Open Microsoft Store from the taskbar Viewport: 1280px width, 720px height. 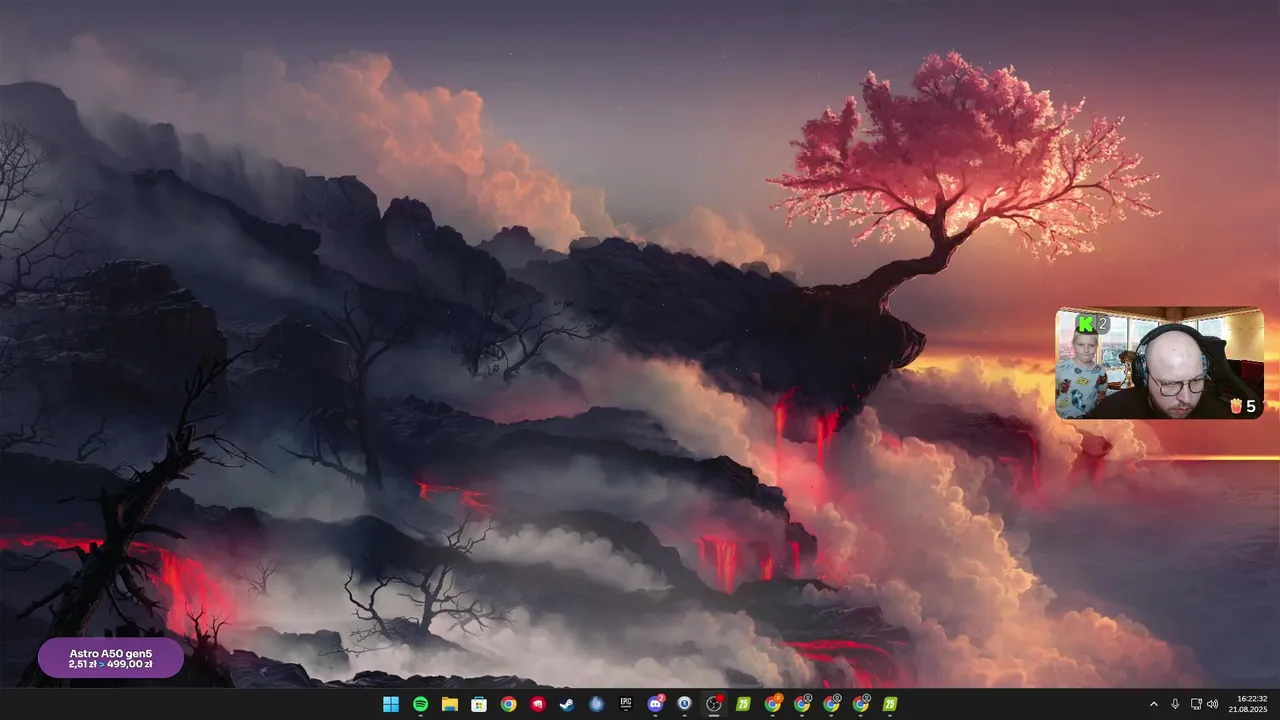[479, 704]
